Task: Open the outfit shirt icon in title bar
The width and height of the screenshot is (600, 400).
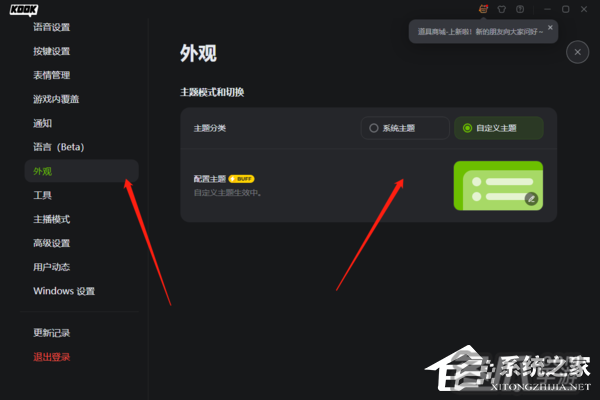Action: (x=502, y=9)
